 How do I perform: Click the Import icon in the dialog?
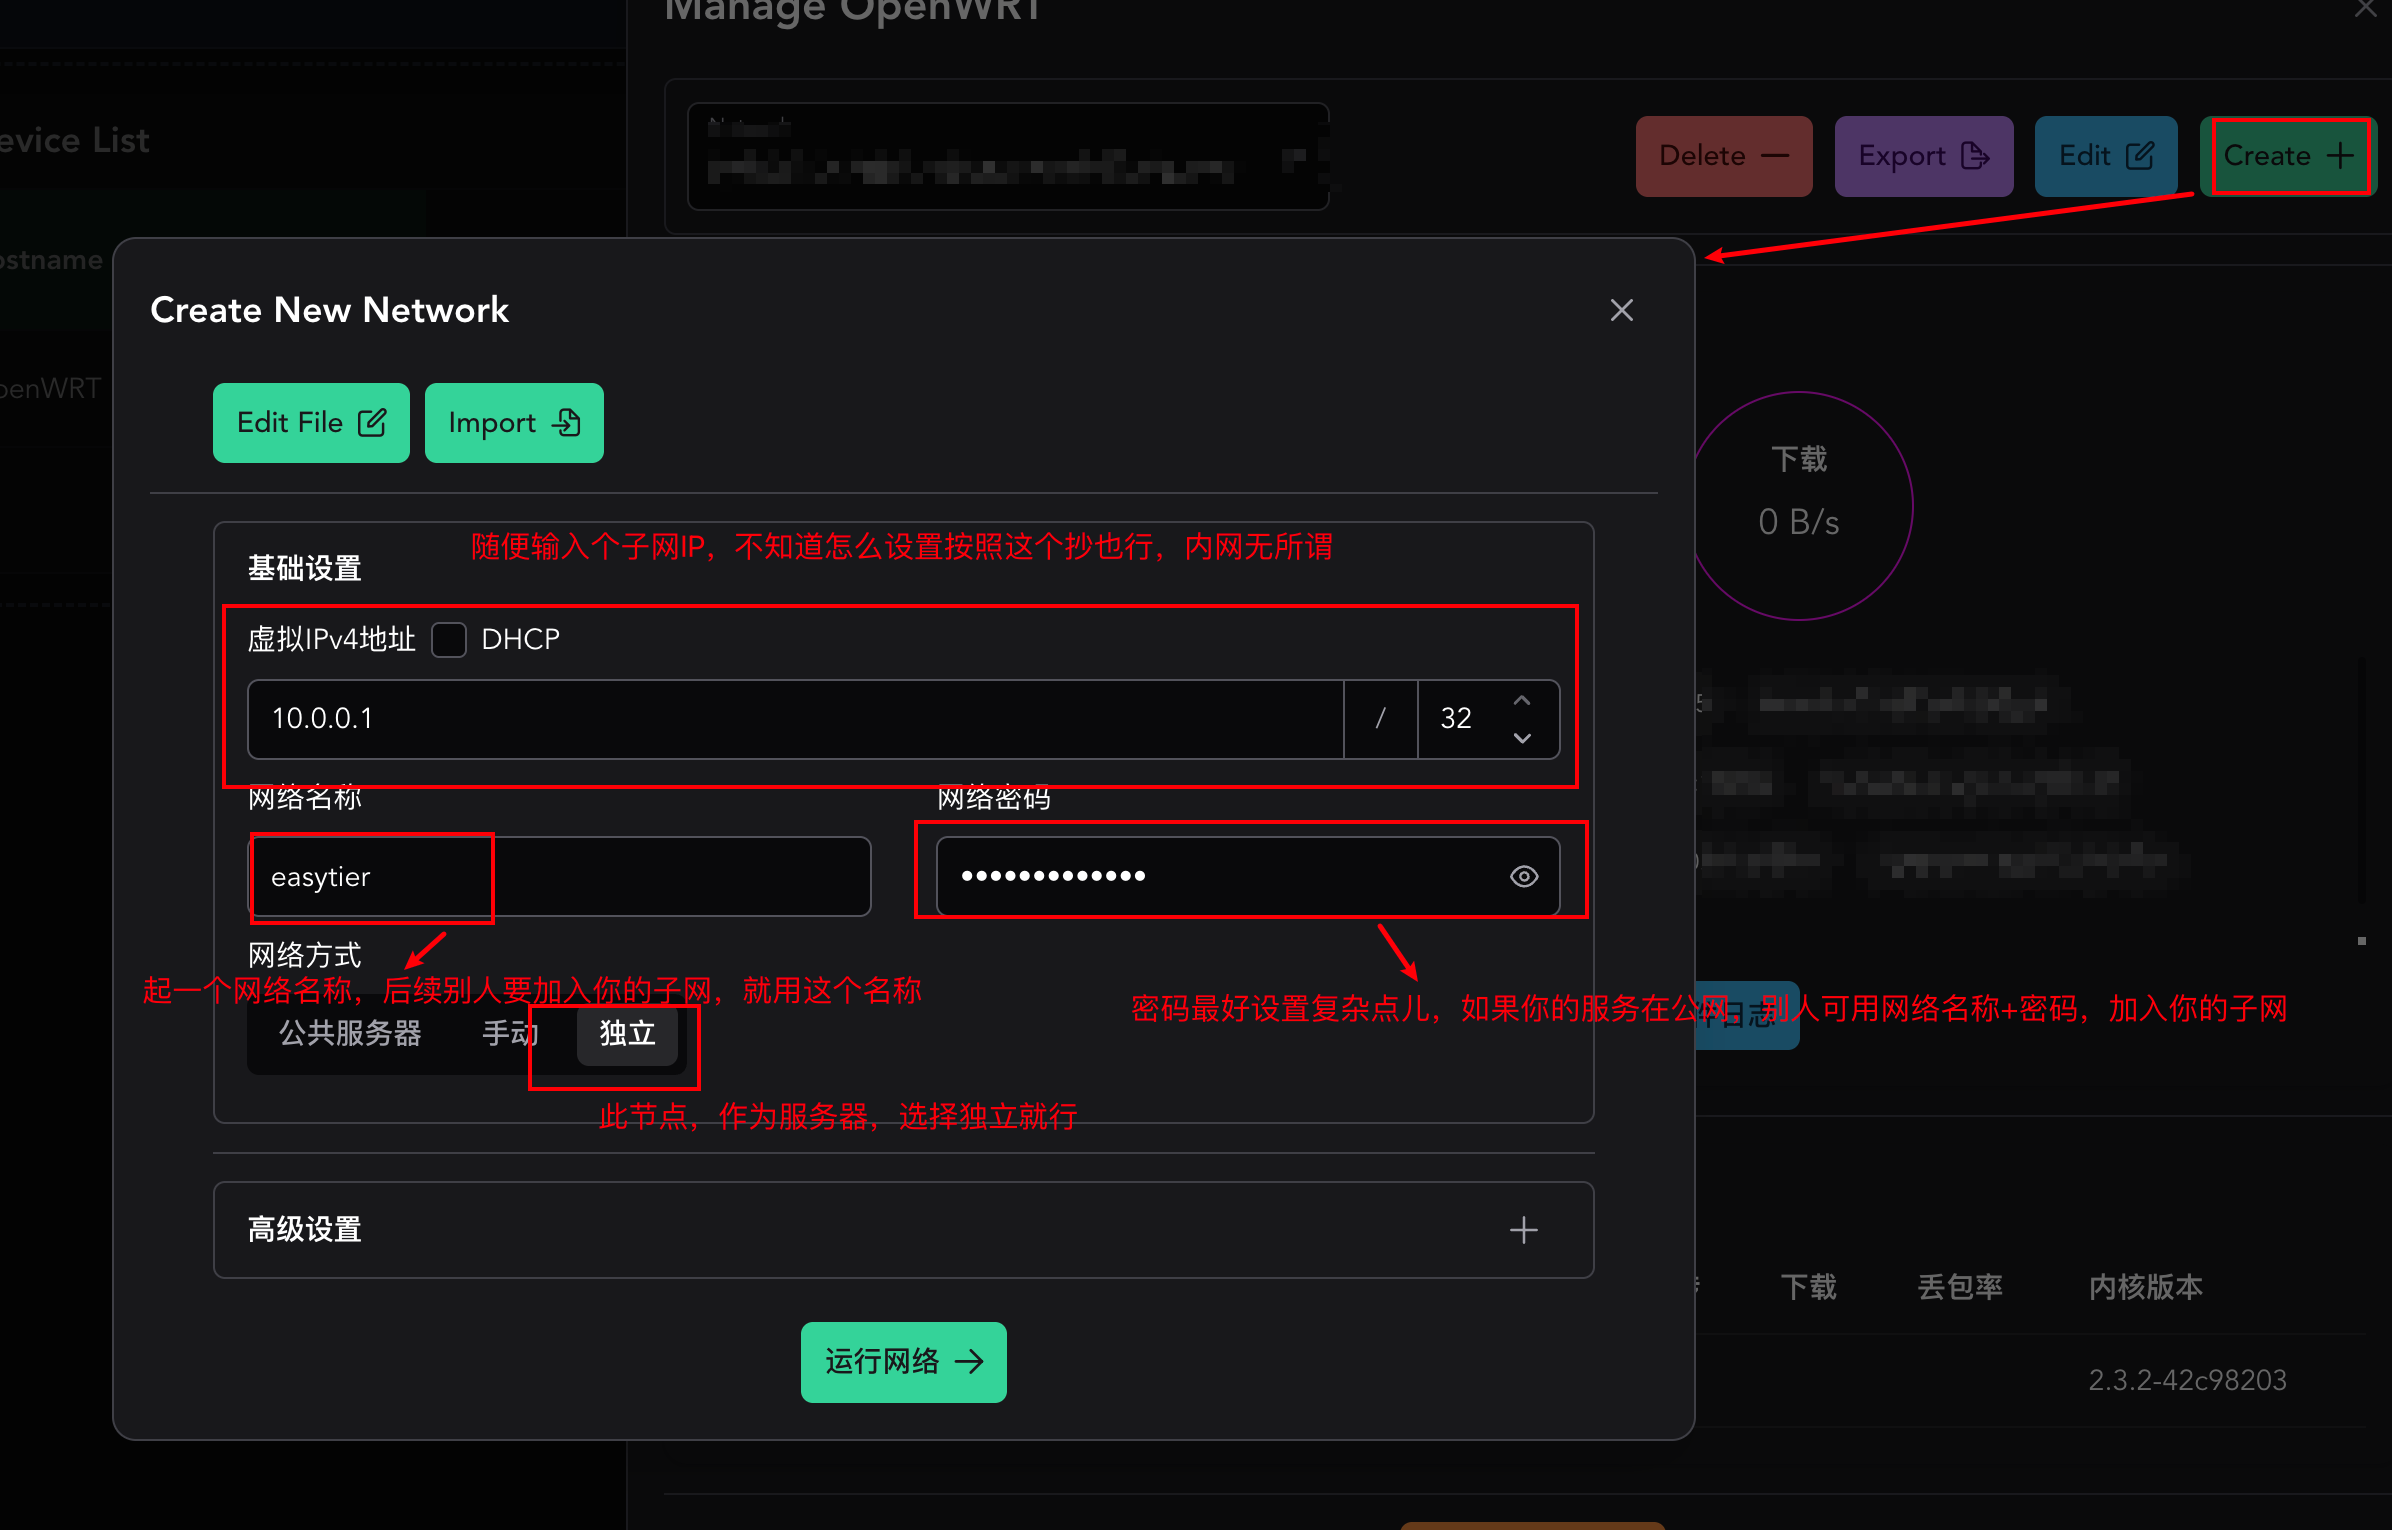pyautogui.click(x=567, y=423)
